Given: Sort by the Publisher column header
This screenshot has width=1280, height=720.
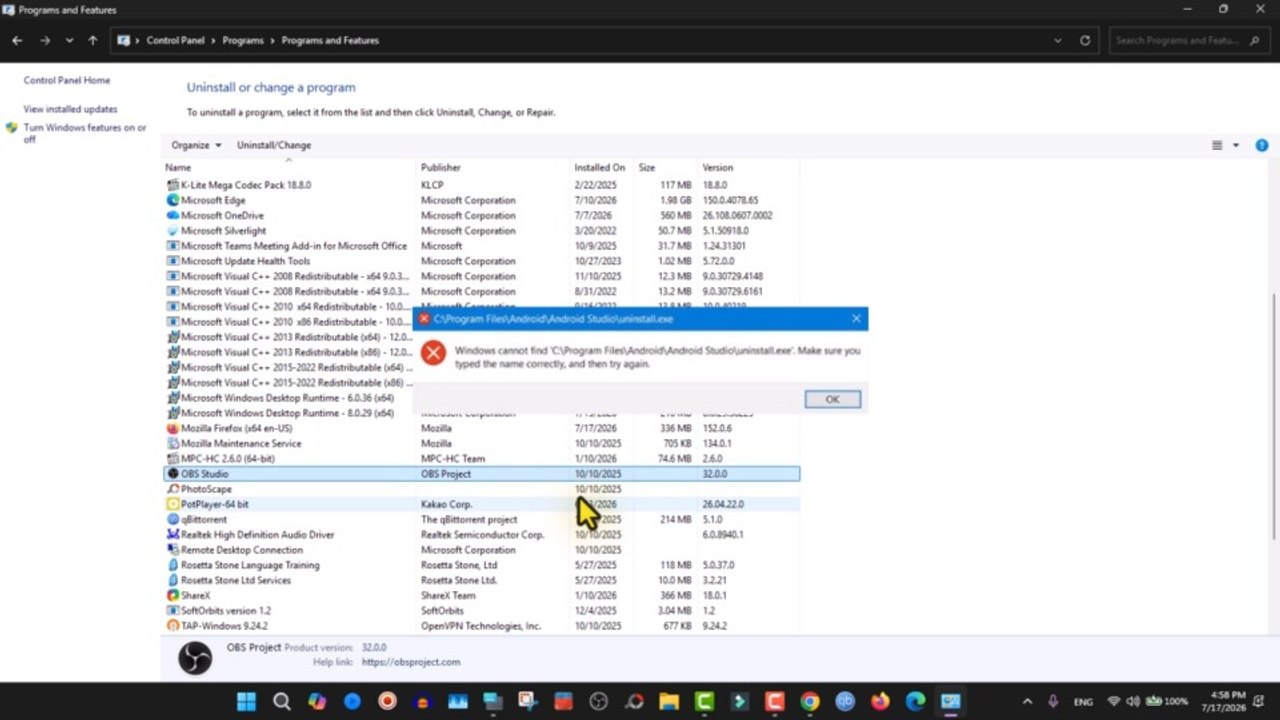Looking at the screenshot, I should coord(493,167).
